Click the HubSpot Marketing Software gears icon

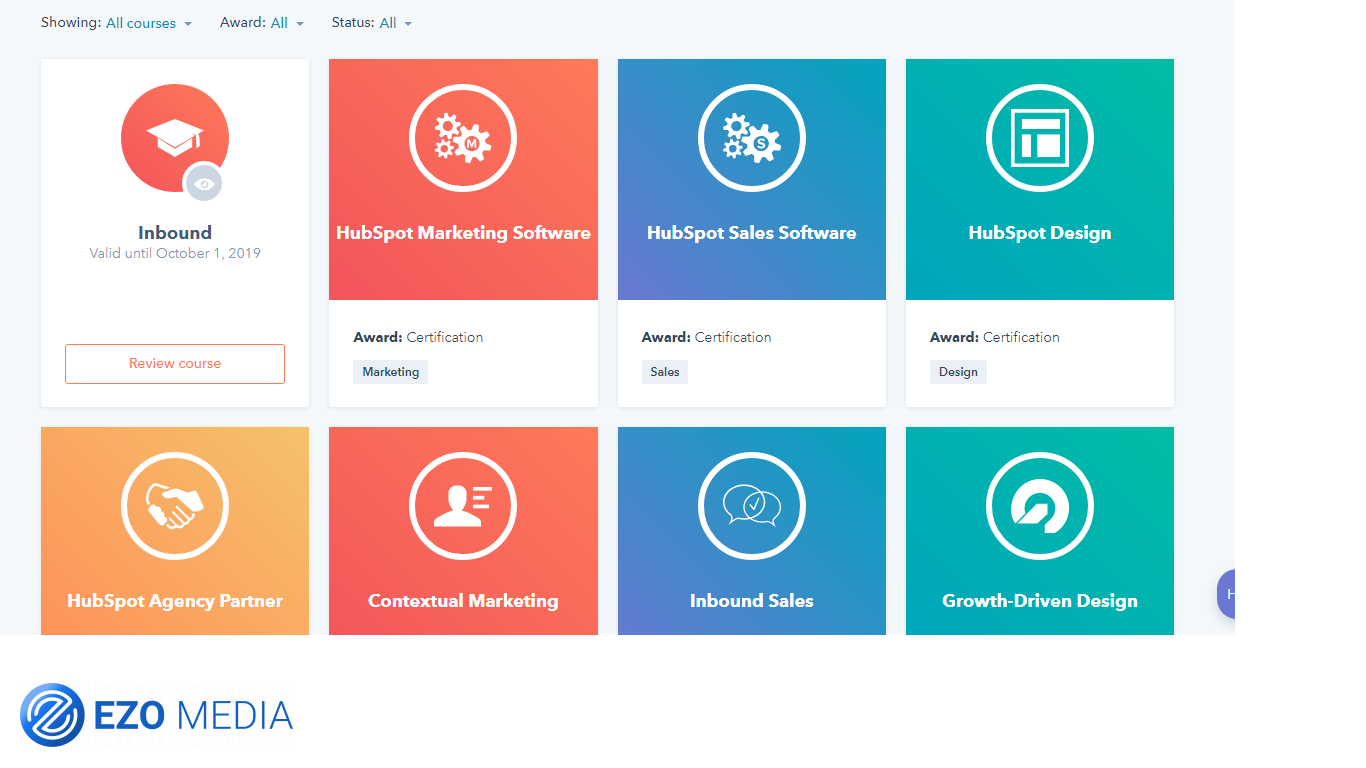pyautogui.click(x=463, y=138)
